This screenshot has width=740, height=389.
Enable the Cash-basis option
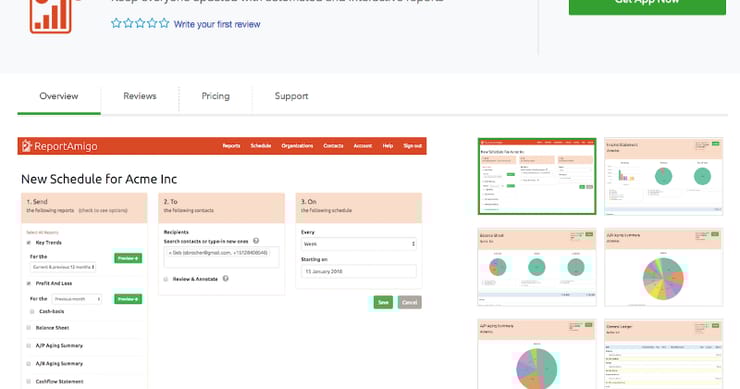[x=32, y=312]
